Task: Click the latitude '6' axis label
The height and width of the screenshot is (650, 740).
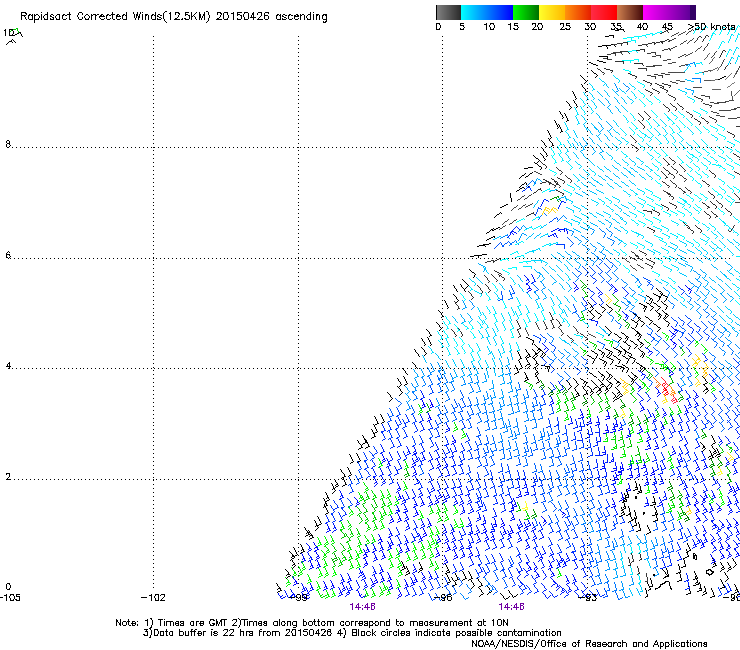Action: click(x=8, y=255)
